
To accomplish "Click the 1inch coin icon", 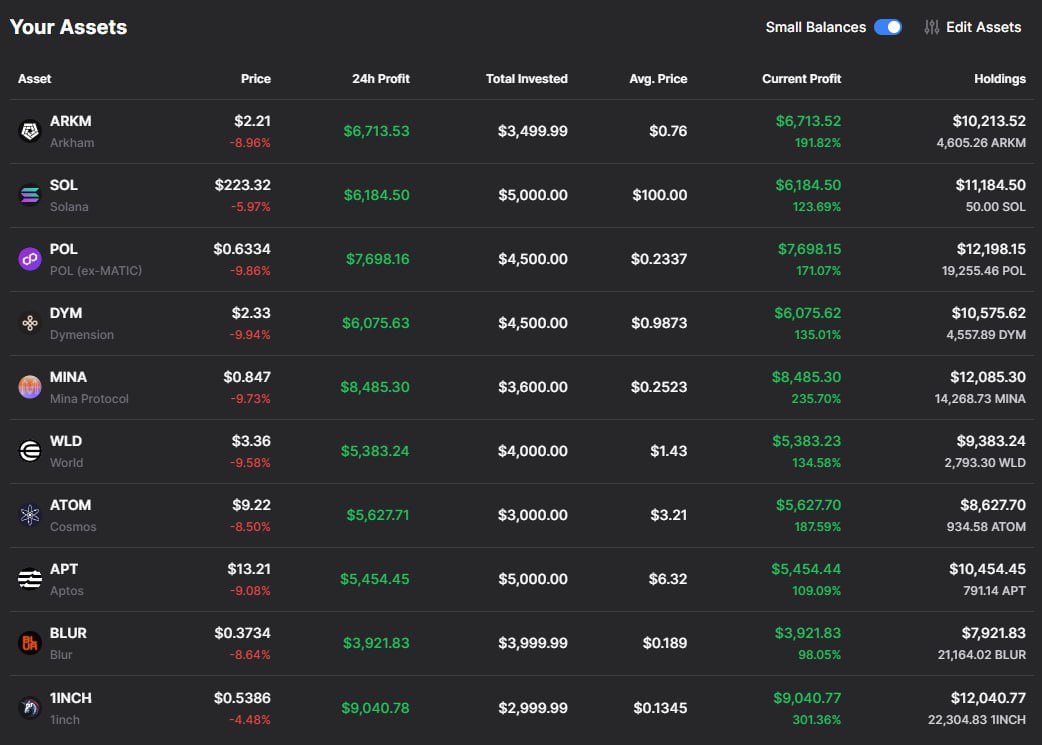I will click(30, 708).
